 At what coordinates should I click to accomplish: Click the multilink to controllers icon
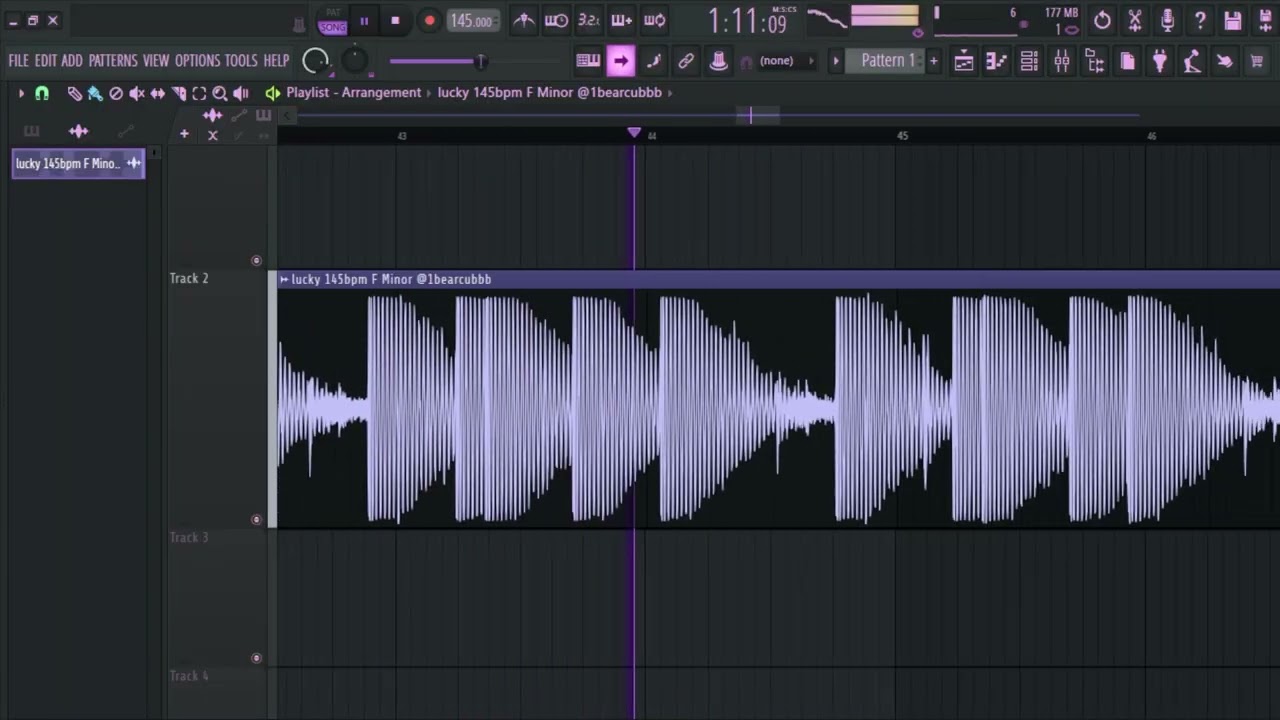(x=718, y=61)
